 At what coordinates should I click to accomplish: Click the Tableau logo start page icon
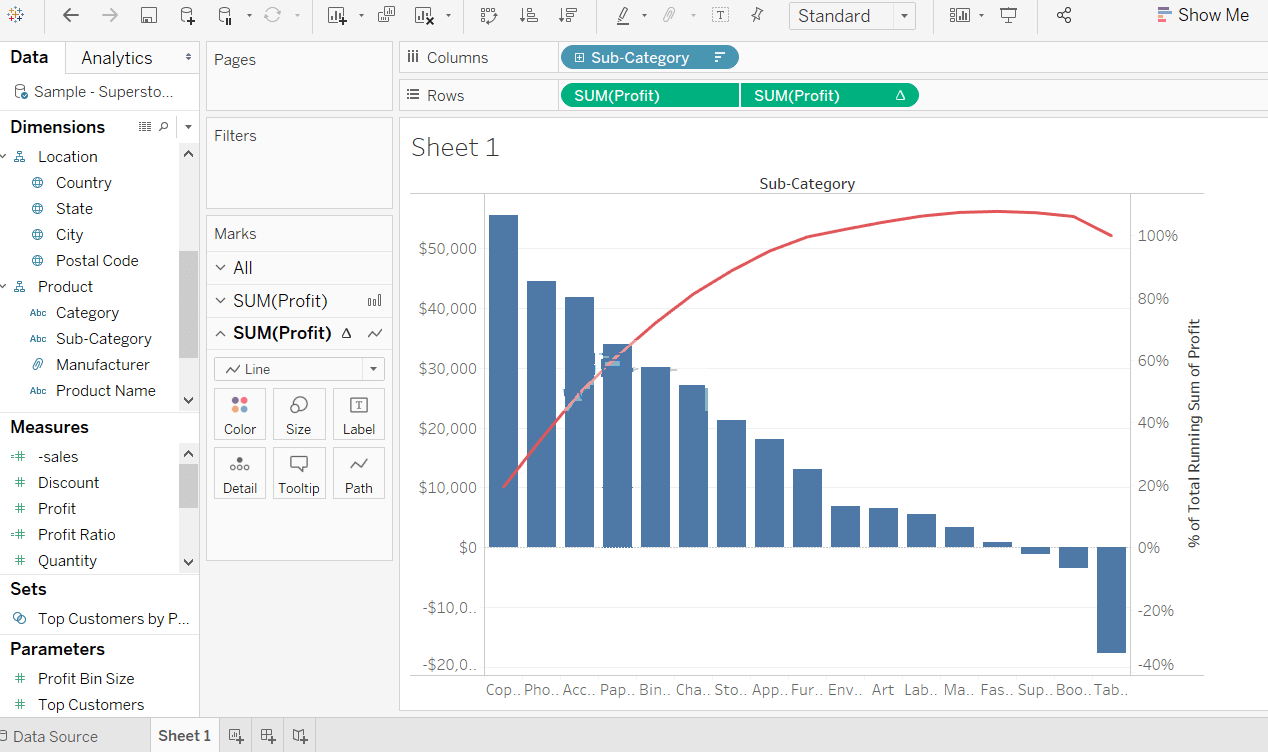[16, 15]
